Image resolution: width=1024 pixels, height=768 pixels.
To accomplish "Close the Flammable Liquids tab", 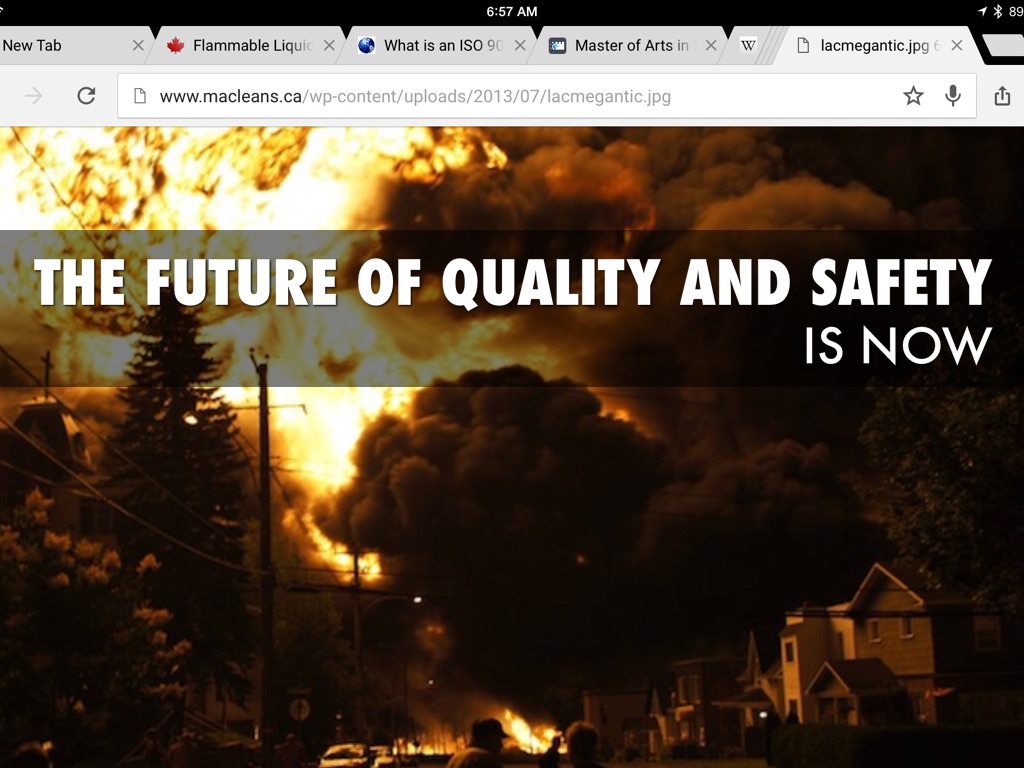I will point(329,45).
